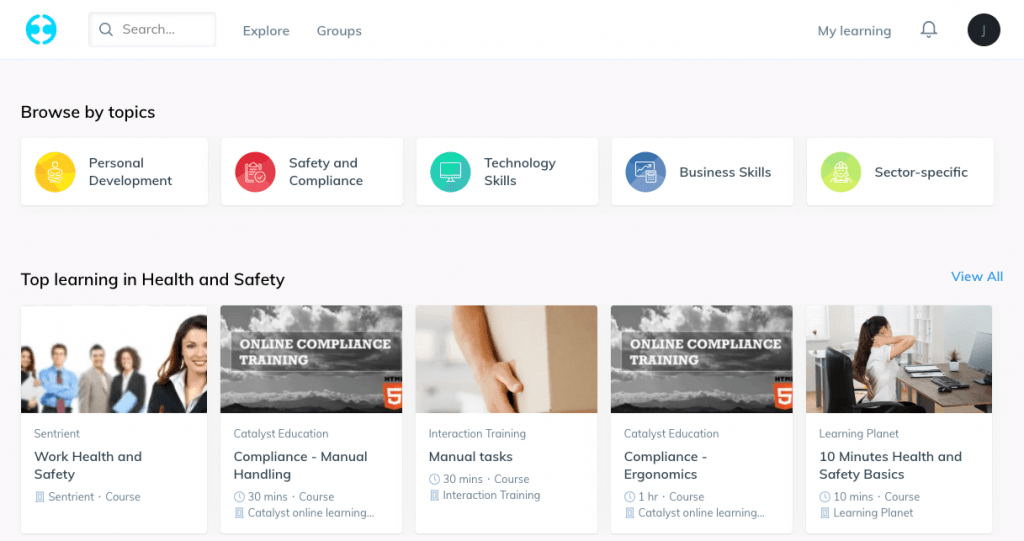
Task: Click Catalyst online learning text under Ergonomics
Action: click(x=701, y=513)
